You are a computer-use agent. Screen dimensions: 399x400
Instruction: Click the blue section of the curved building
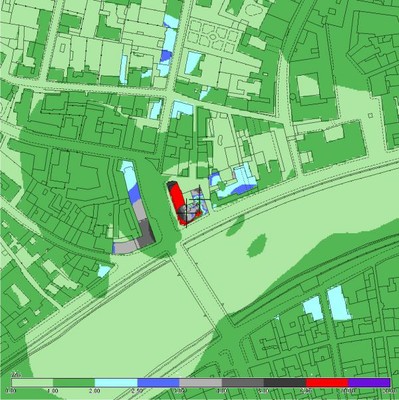coord(135,194)
